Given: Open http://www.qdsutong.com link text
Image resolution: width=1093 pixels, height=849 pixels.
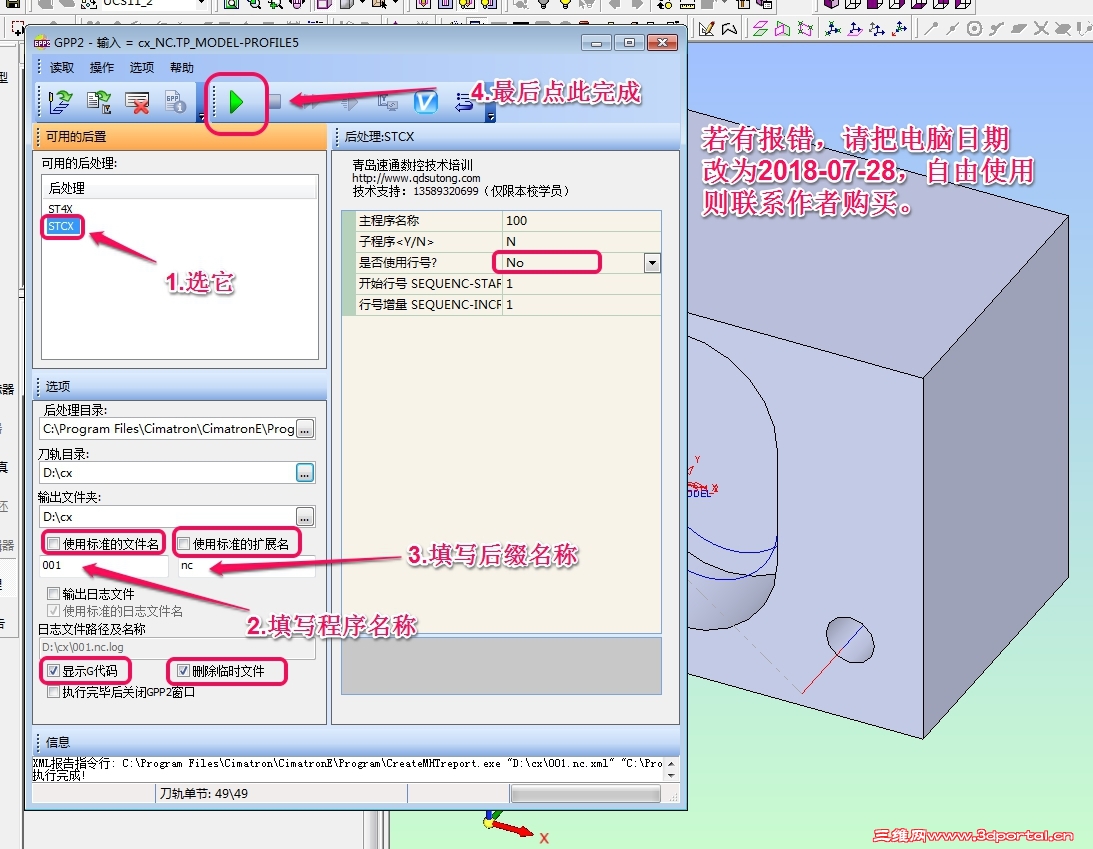Looking at the screenshot, I should [416, 178].
